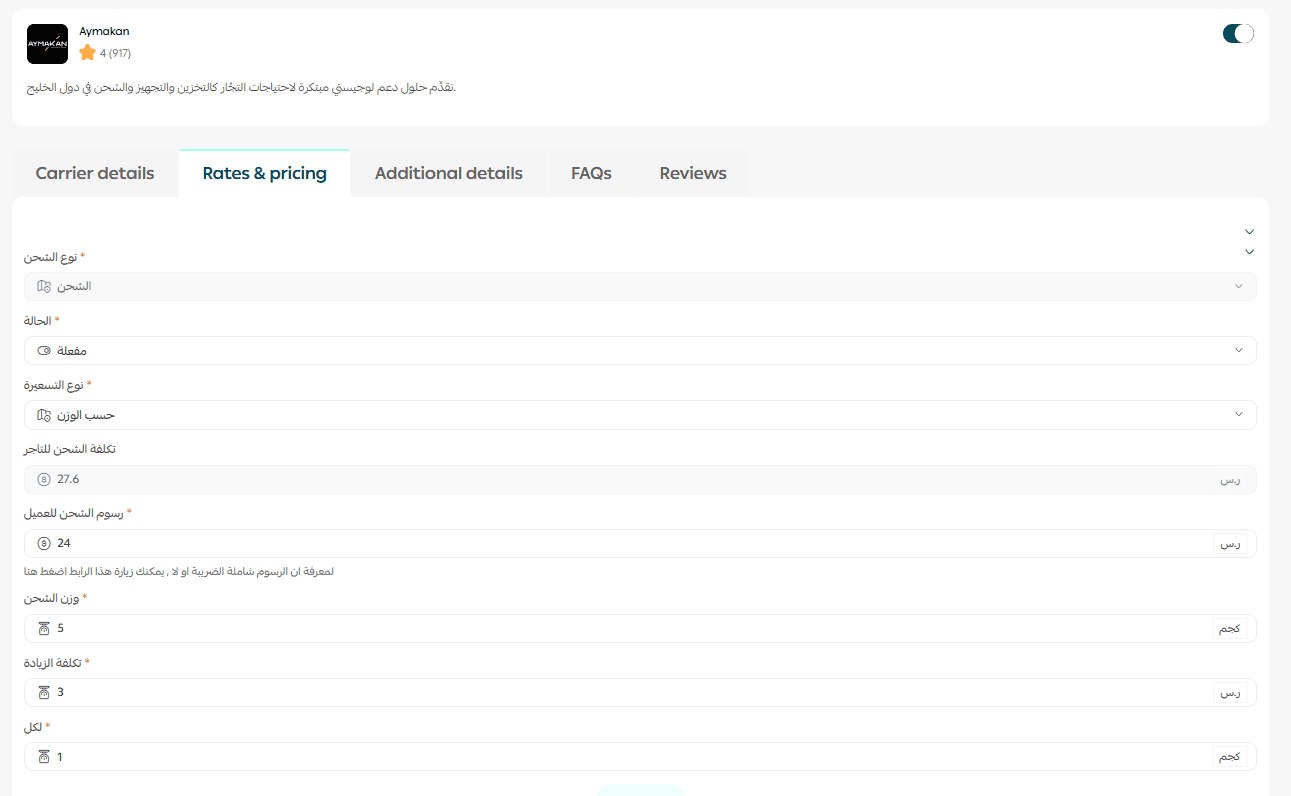Click the orange rating star icon

(87, 53)
